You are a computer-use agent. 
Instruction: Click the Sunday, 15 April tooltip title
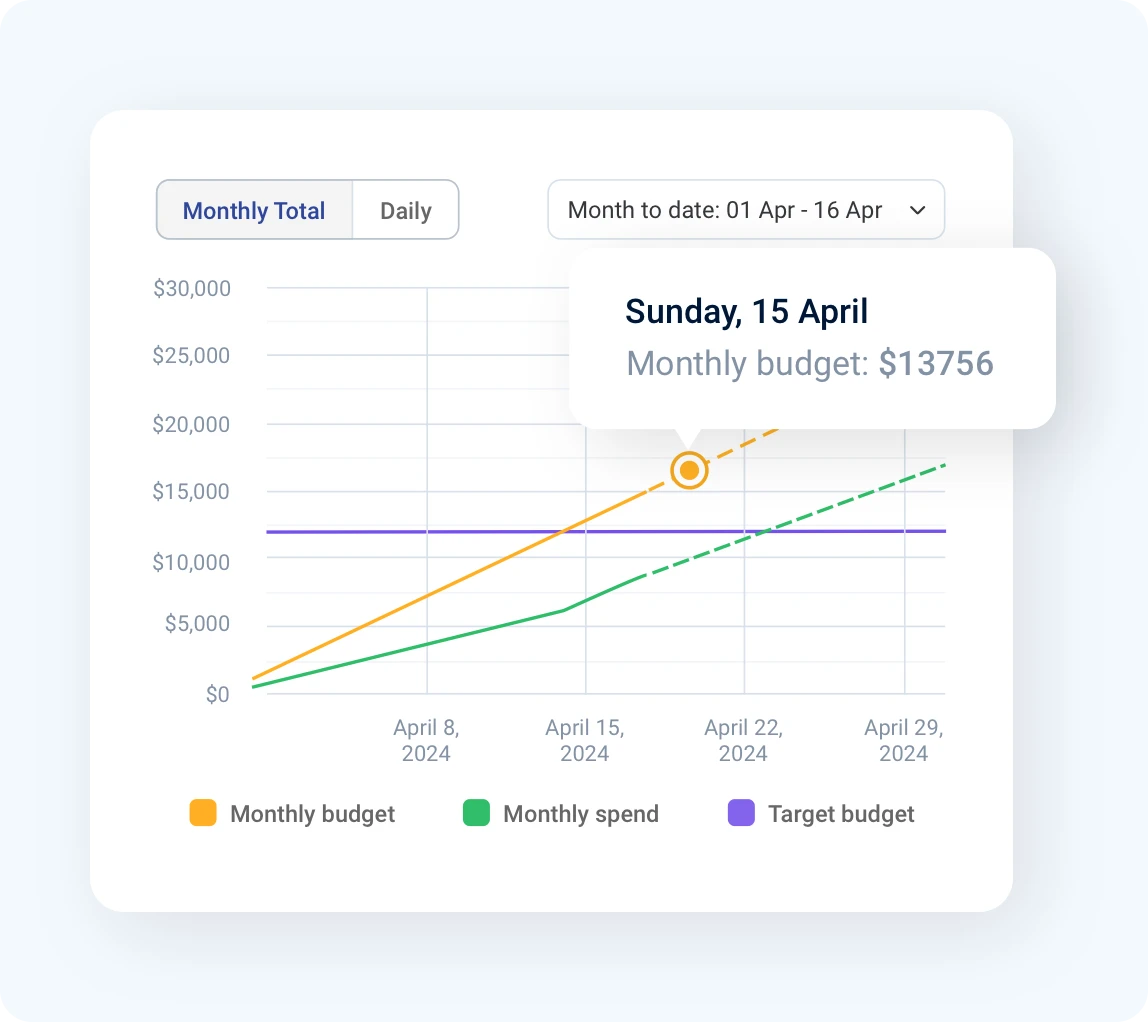click(746, 312)
